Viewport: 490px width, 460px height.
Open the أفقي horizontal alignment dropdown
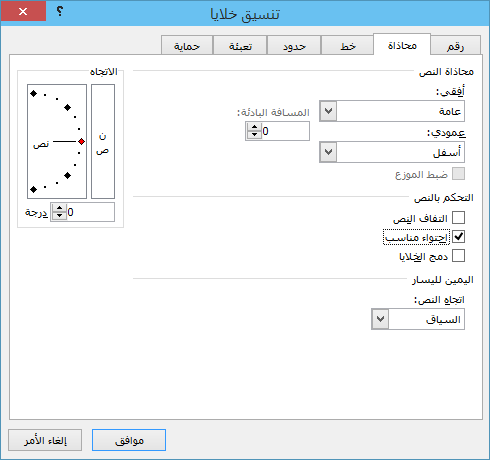coord(392,111)
